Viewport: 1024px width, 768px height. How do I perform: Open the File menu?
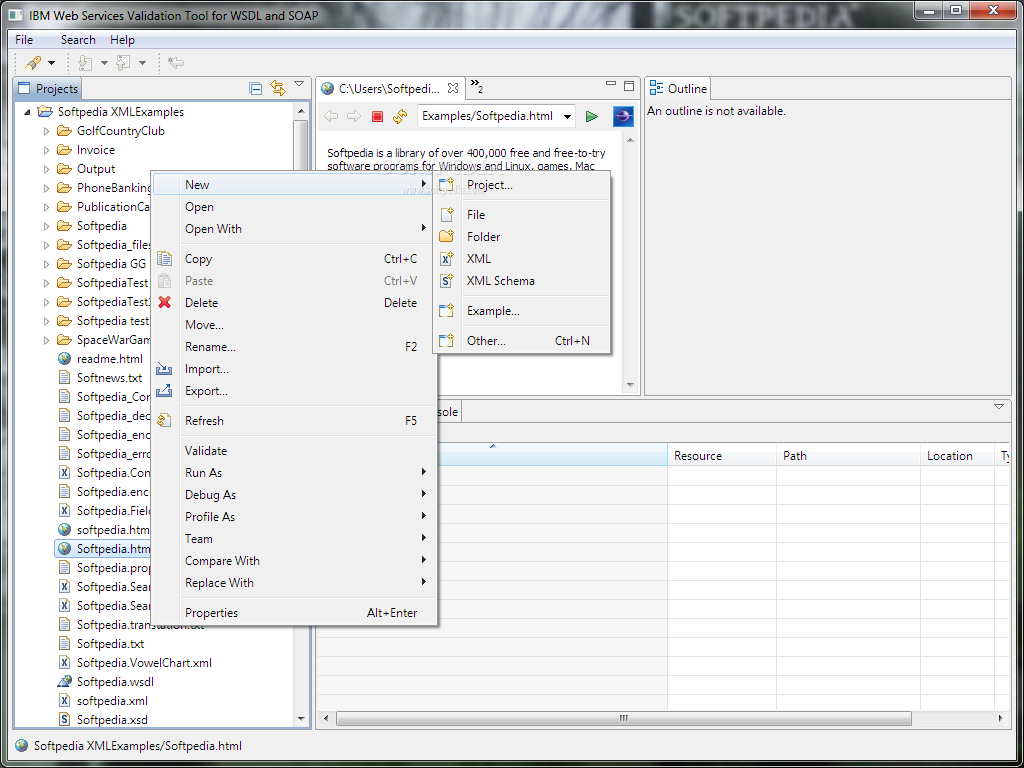[24, 40]
